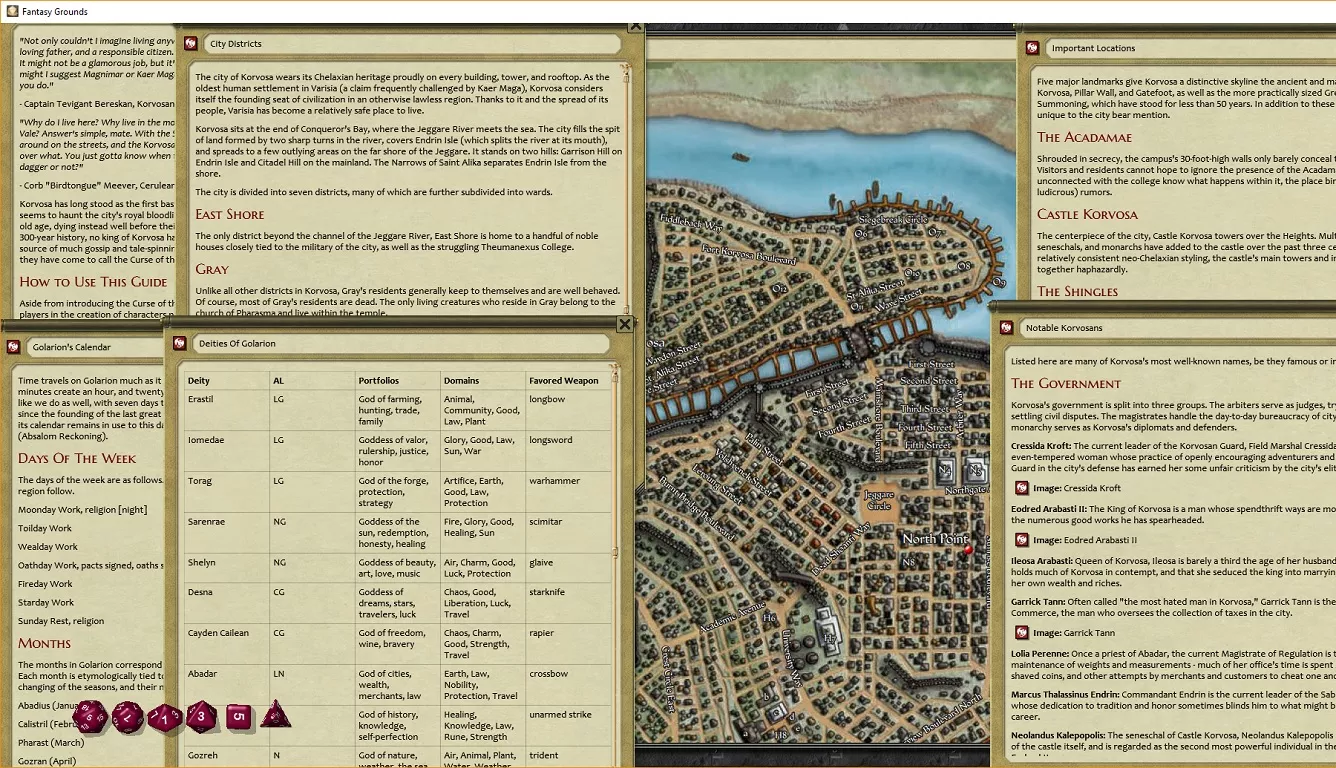Click the Important Locations title field
Image resolution: width=1336 pixels, height=768 pixels.
[1190, 48]
